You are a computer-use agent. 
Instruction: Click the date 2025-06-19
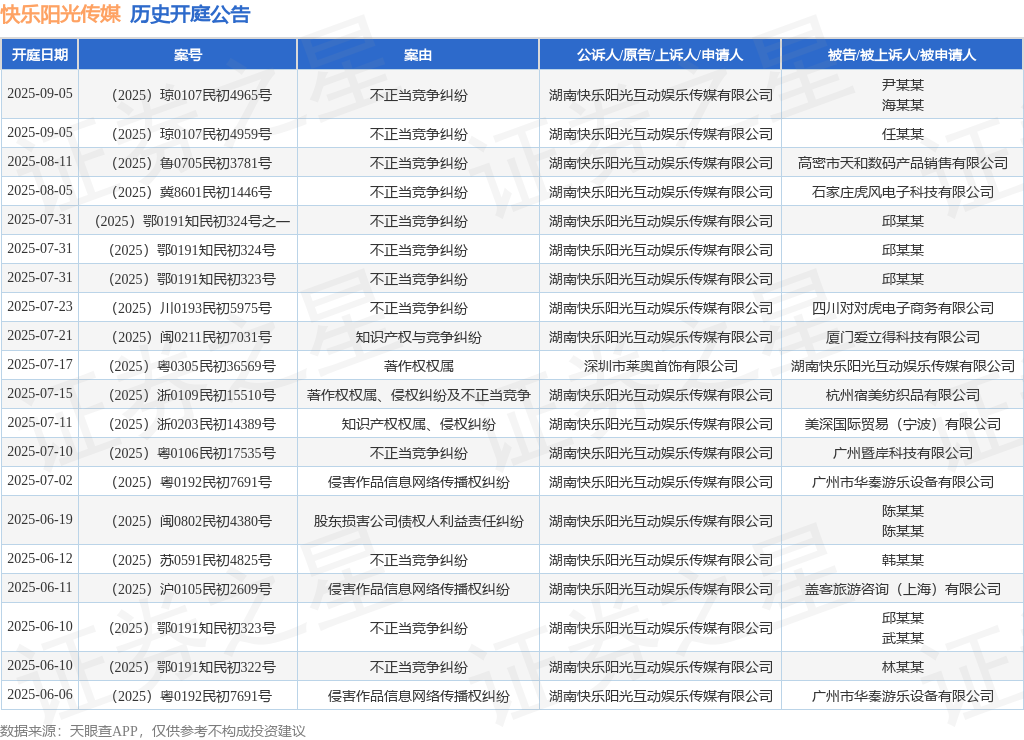pyautogui.click(x=40, y=519)
